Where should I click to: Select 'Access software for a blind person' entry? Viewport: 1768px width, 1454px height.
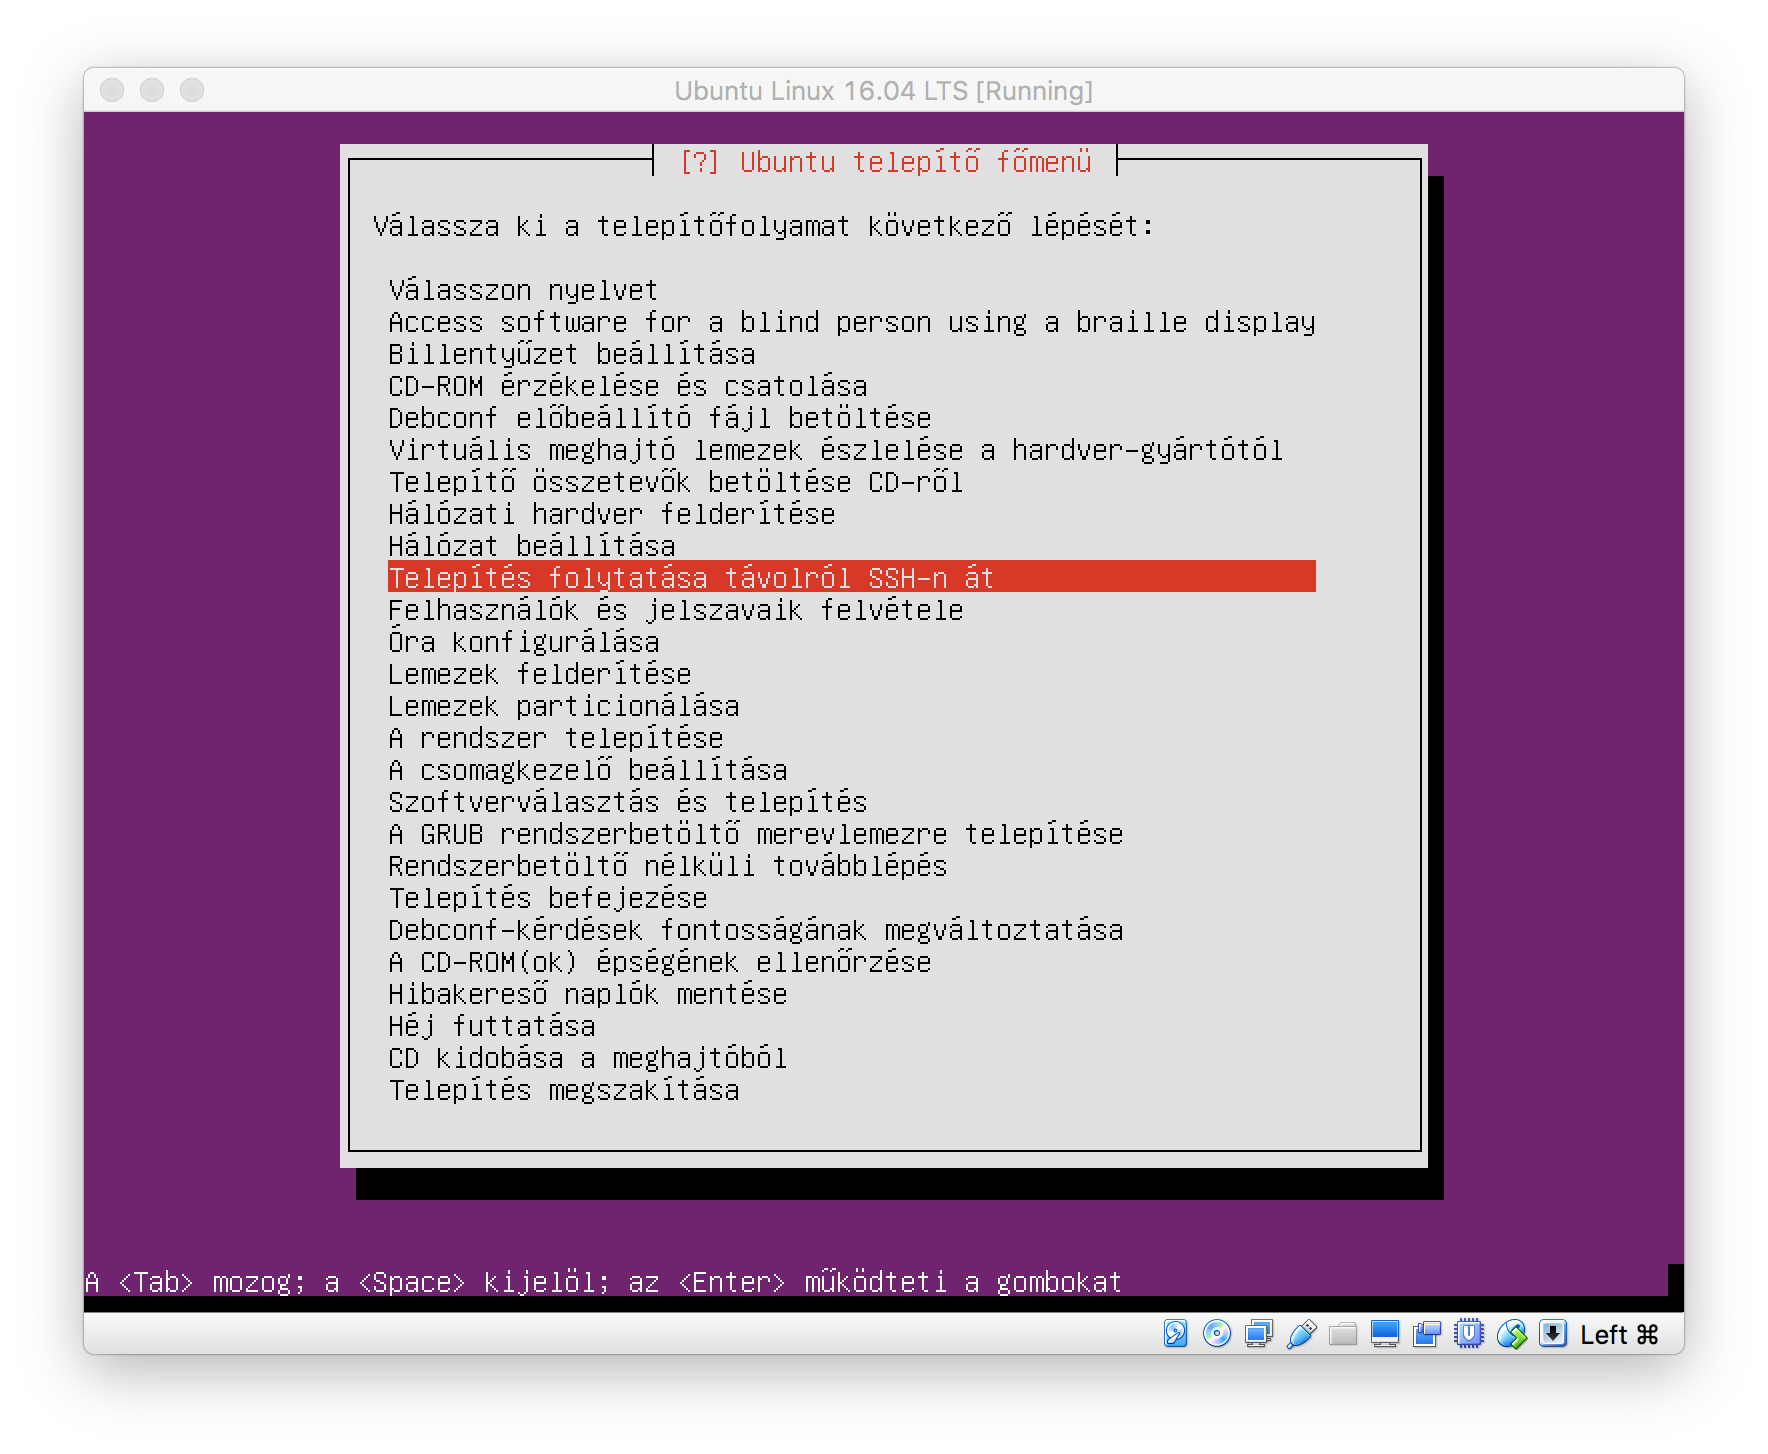click(852, 322)
